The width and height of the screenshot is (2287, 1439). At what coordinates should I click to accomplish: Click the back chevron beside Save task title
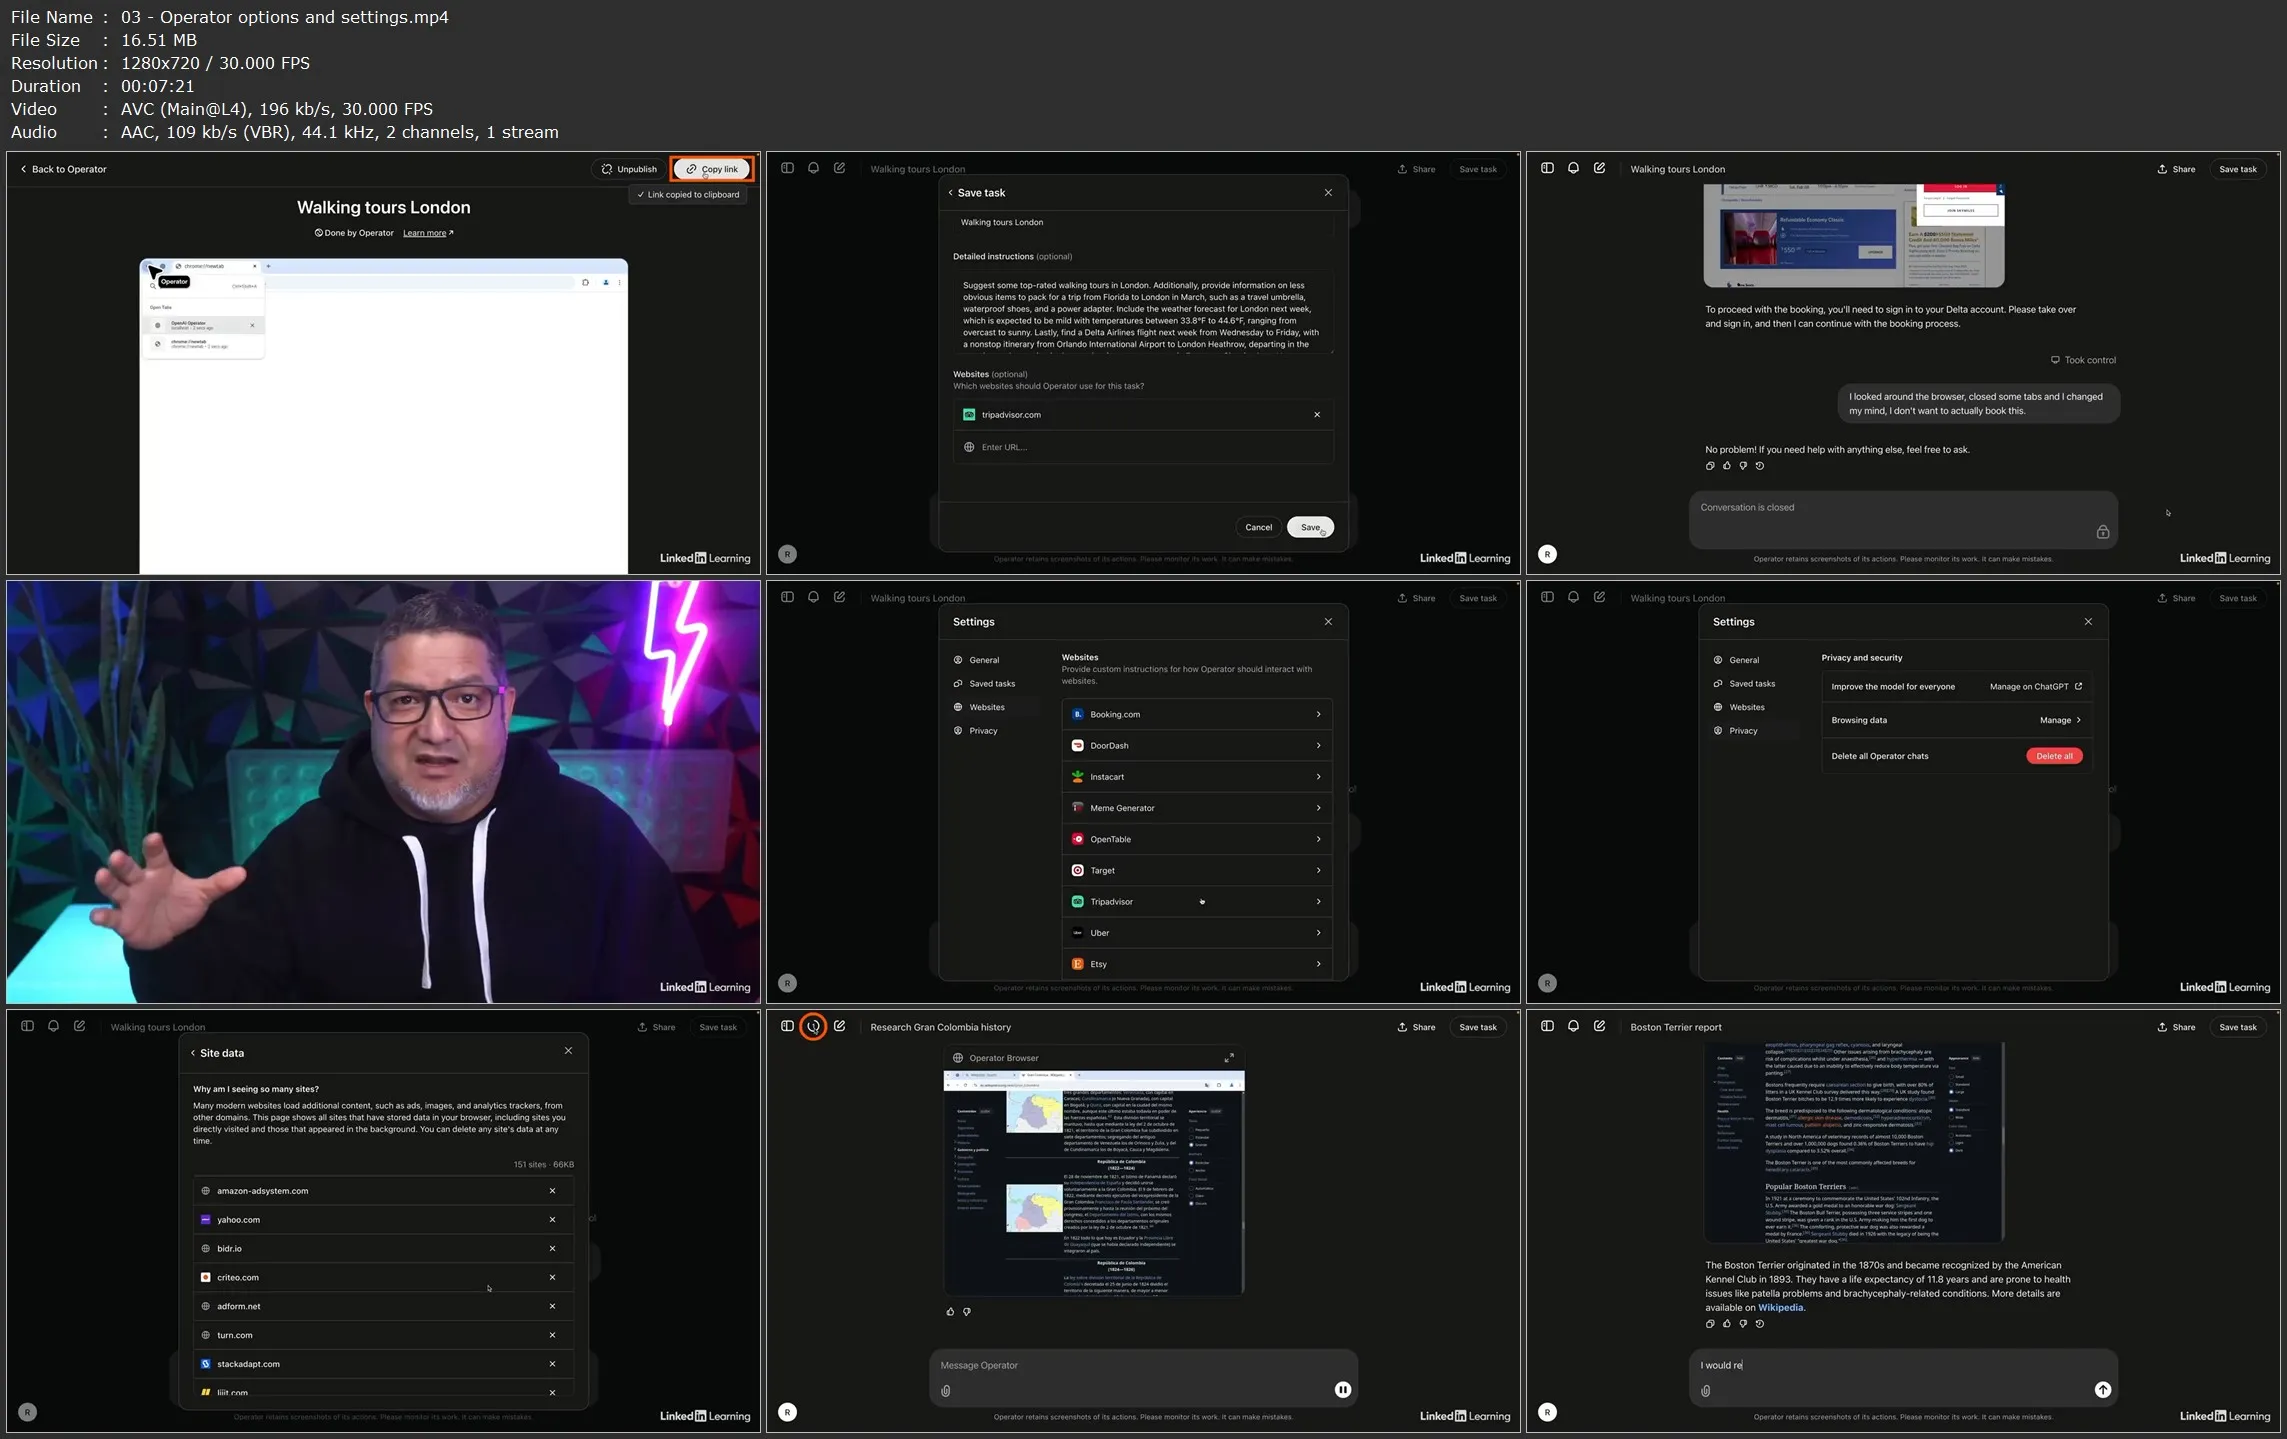[950, 193]
